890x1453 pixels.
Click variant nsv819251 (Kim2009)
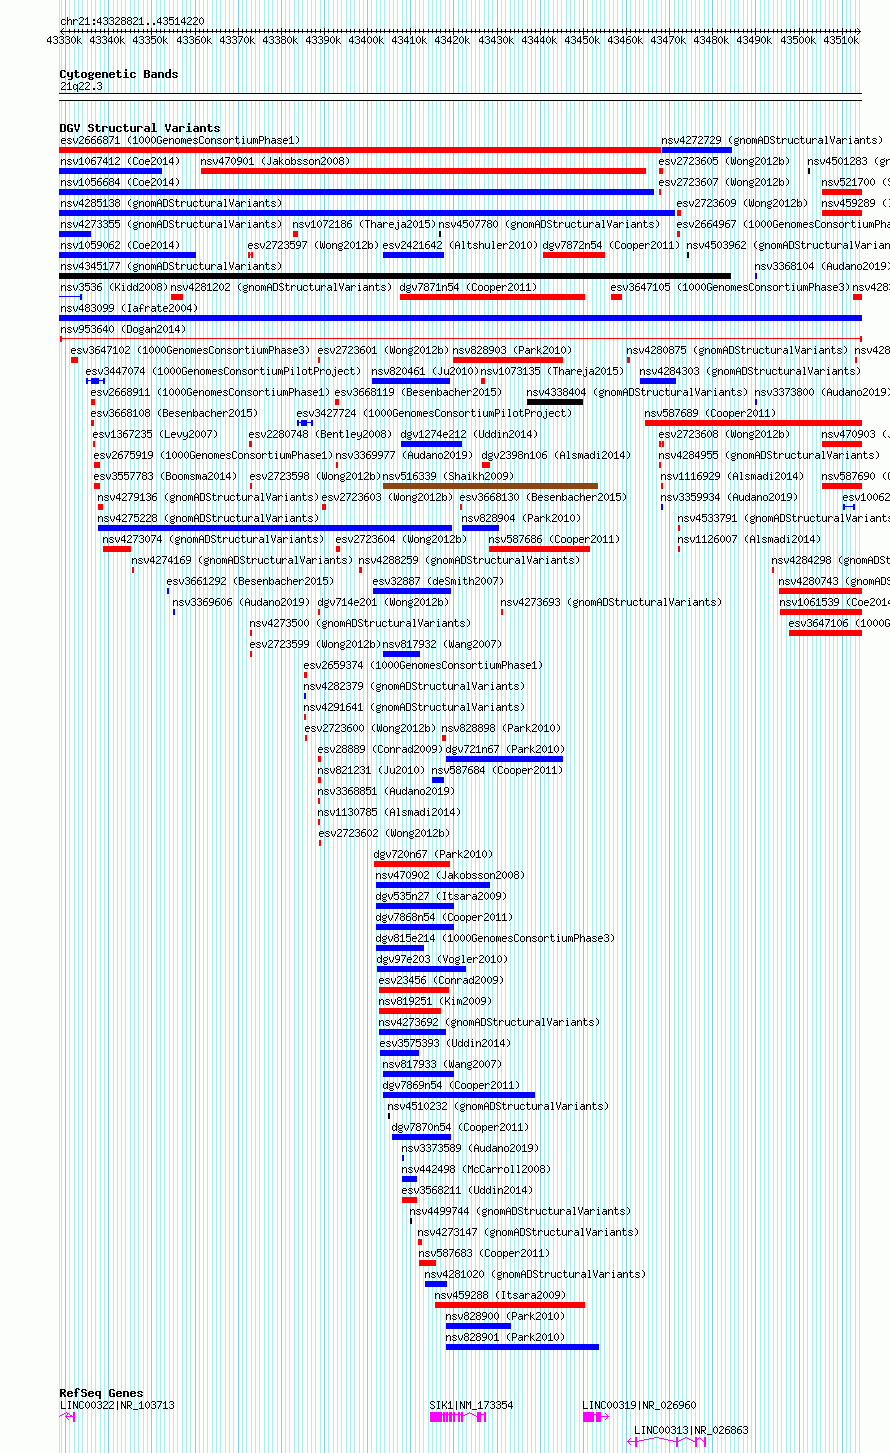click(435, 1001)
